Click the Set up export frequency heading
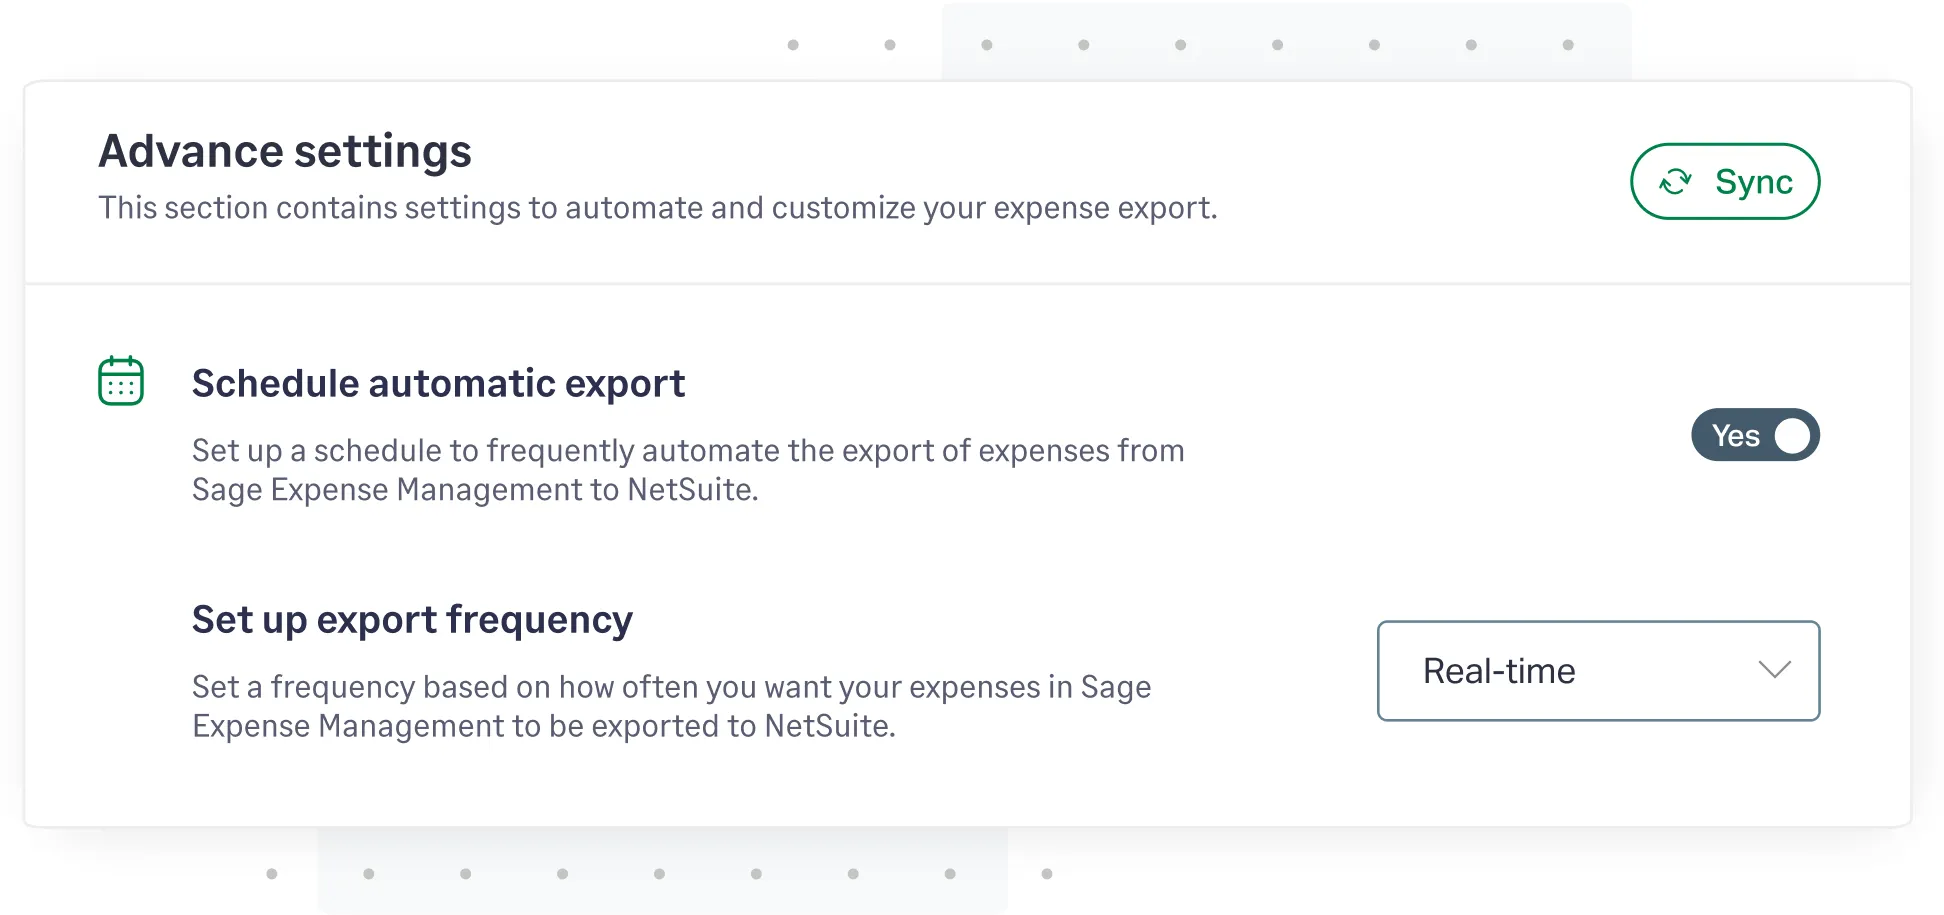Screen dimensions: 1944x915 [411, 619]
